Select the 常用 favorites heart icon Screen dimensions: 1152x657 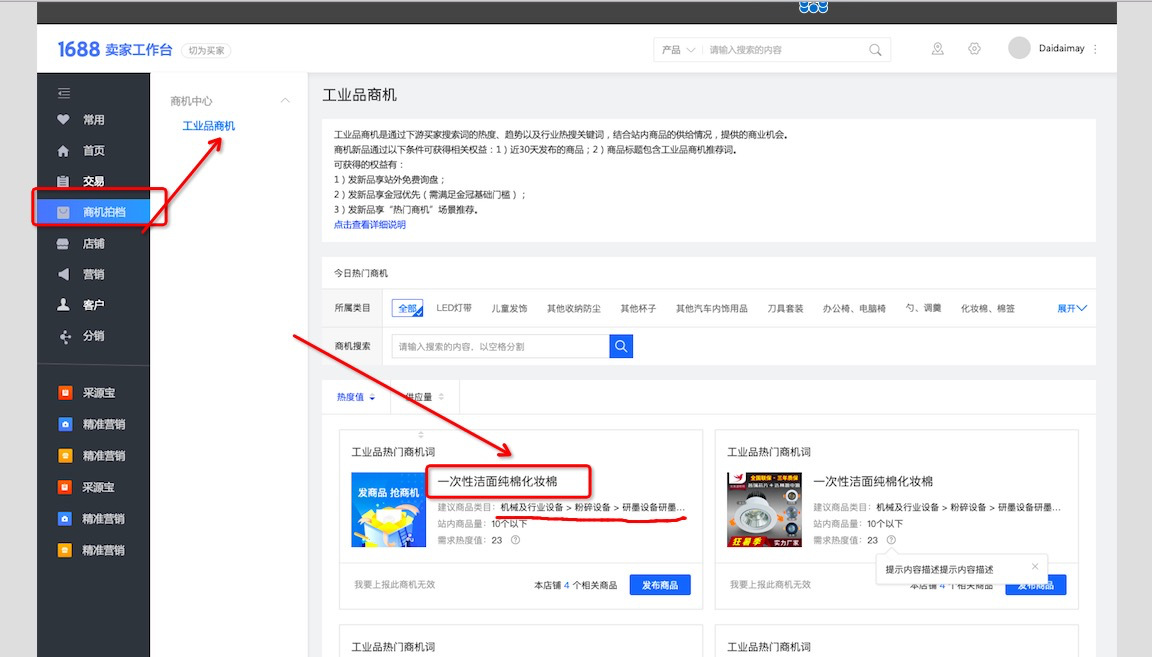tap(62, 119)
